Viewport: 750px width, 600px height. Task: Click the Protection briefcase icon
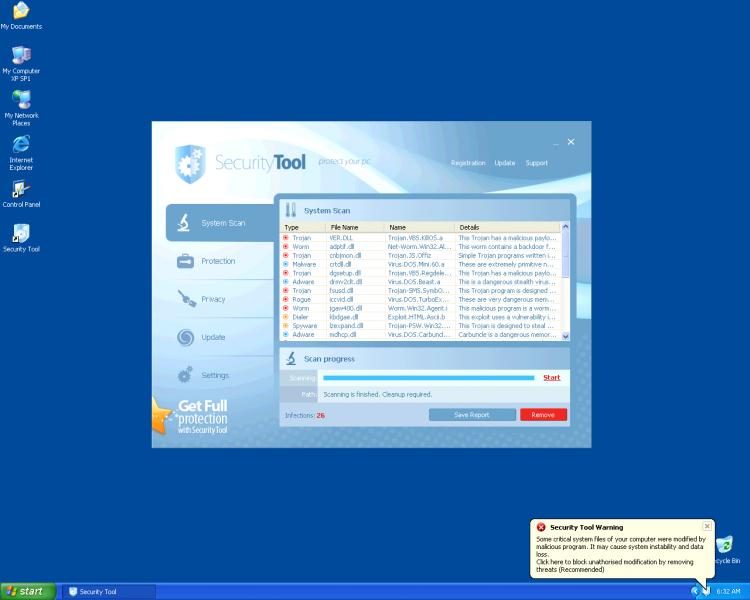[185, 261]
